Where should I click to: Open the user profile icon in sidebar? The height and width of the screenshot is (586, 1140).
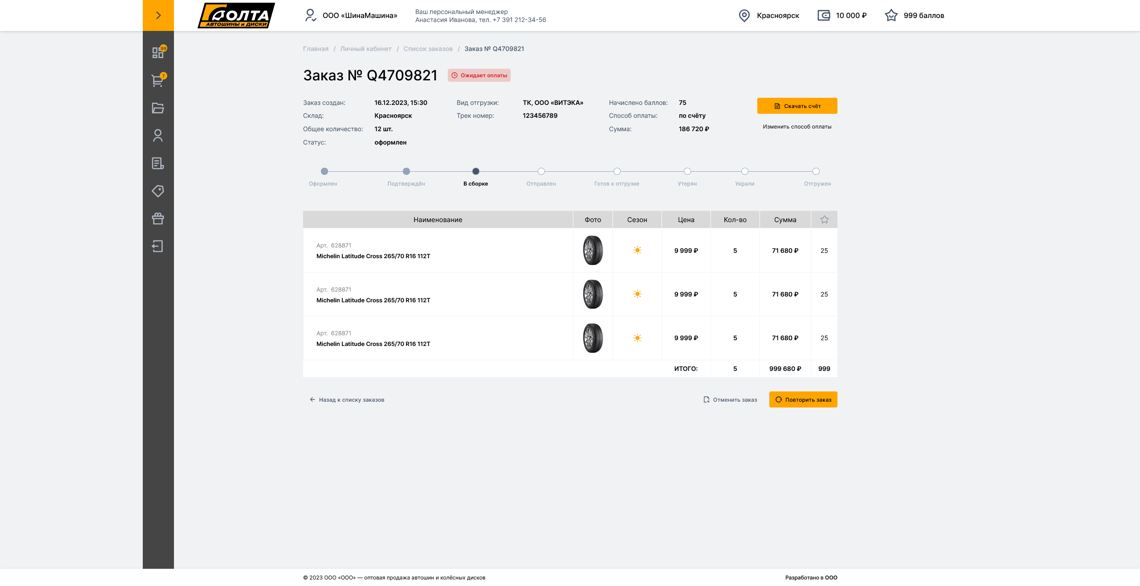[158, 135]
